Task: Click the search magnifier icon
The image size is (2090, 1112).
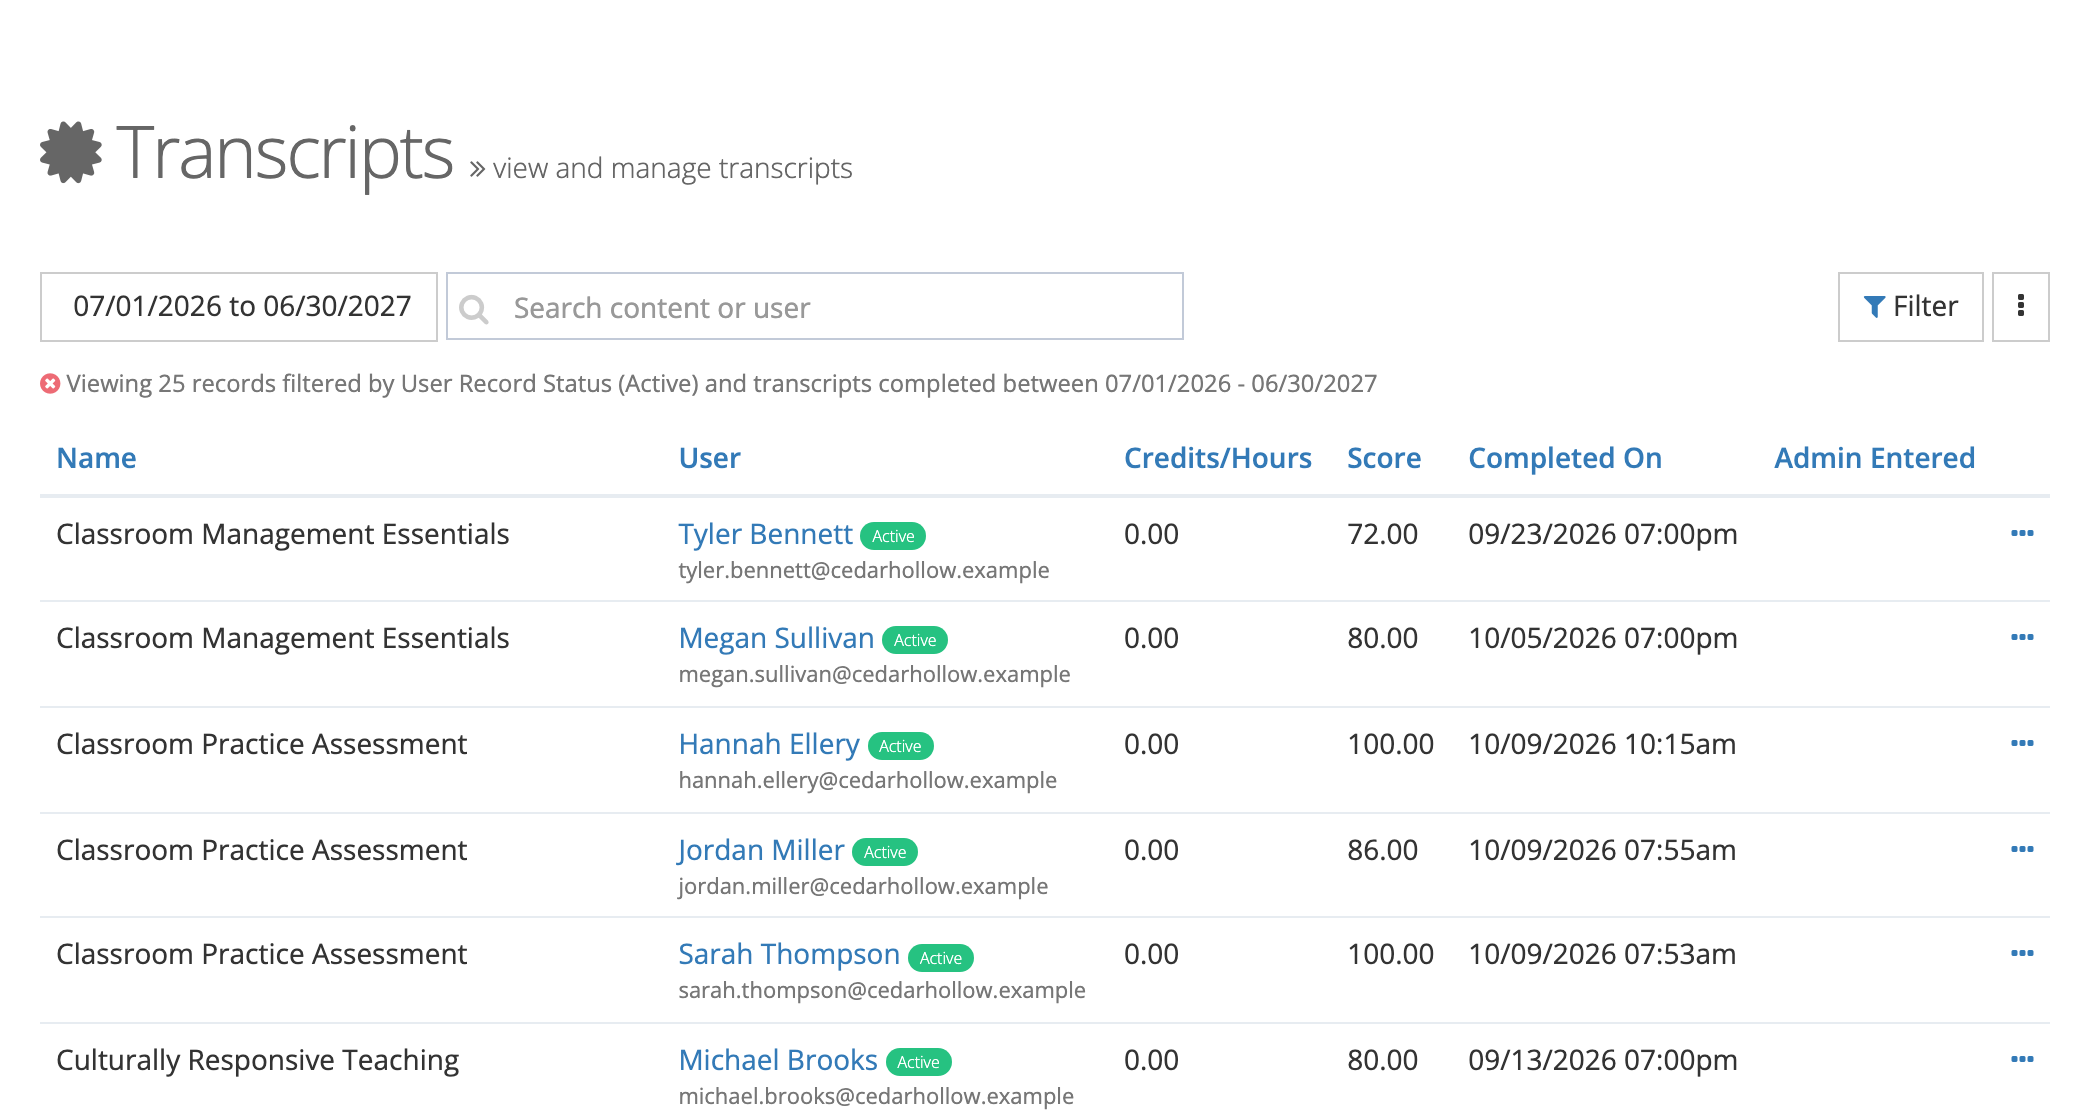Action: coord(474,309)
